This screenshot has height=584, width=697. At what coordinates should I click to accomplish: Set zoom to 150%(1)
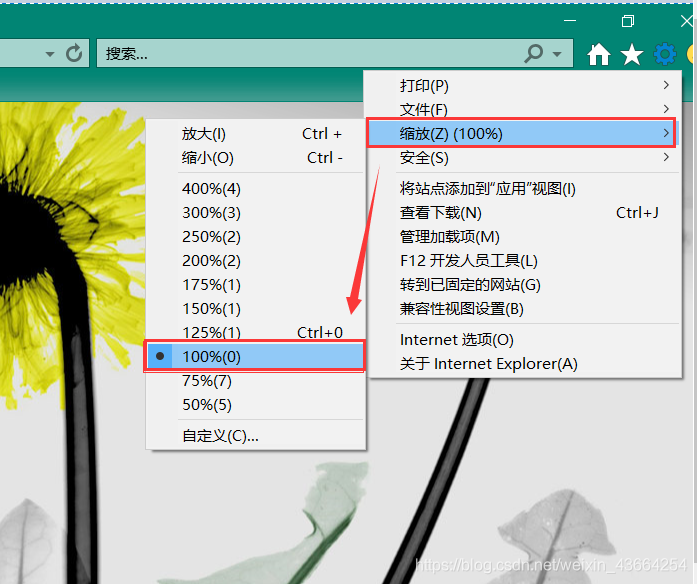click(256, 309)
